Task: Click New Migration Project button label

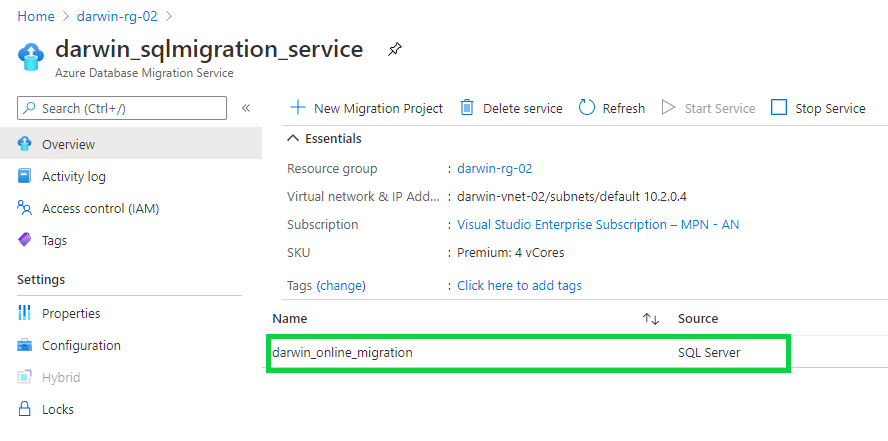Action: (x=378, y=108)
